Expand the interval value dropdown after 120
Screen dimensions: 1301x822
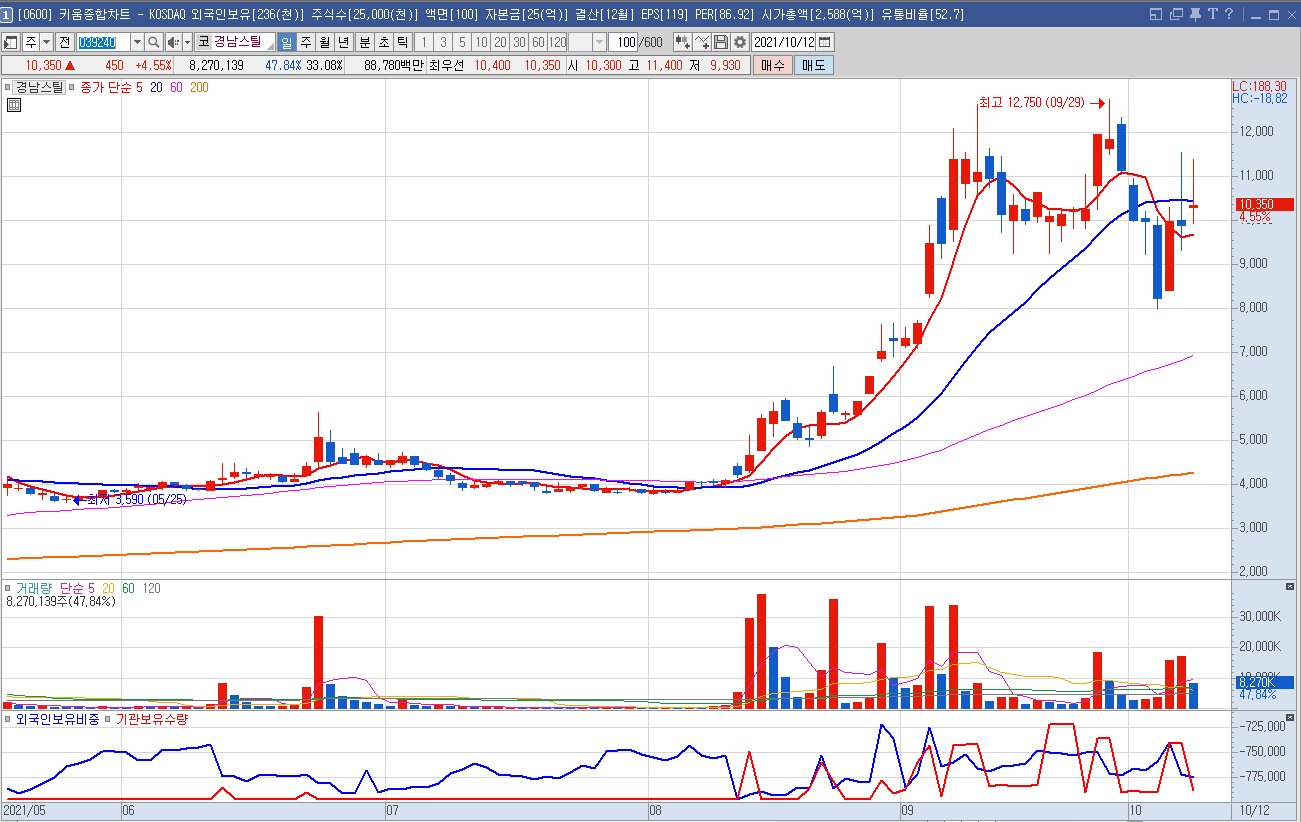point(599,42)
